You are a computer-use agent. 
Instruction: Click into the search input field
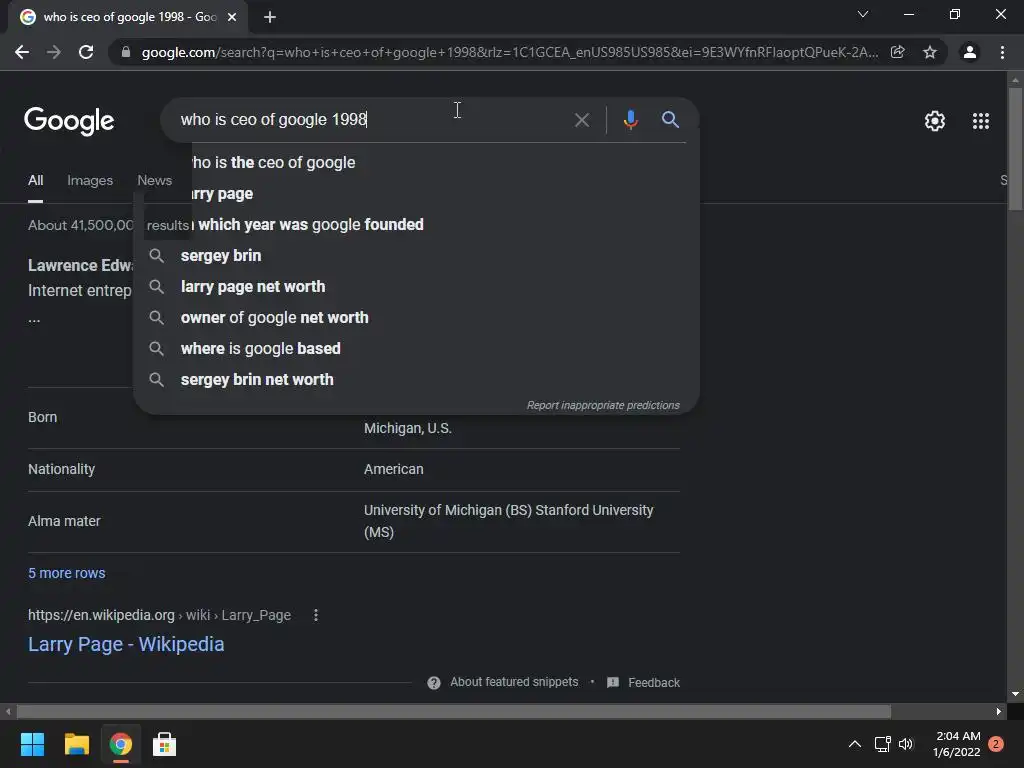(372, 120)
